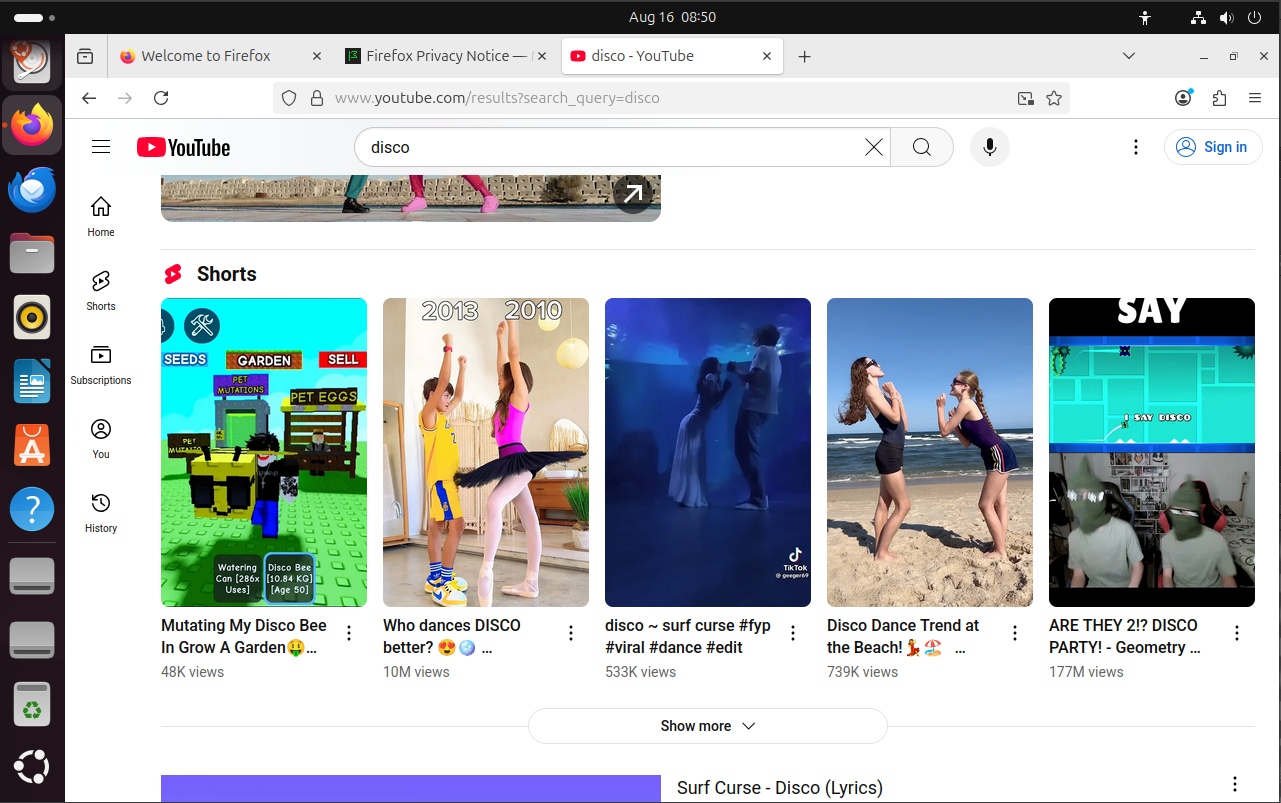Click the YouTube microphone voice search icon
Viewport: 1281px width, 803px height.
[x=989, y=148]
